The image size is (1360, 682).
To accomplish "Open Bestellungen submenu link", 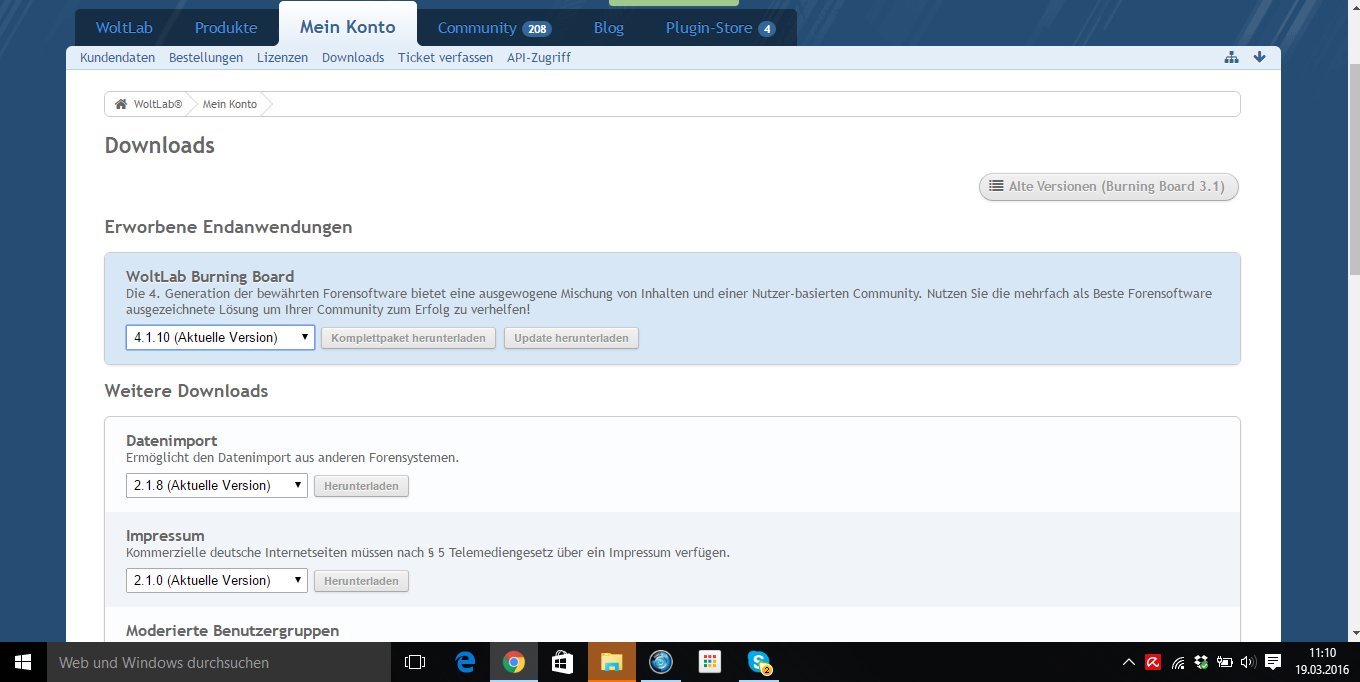I will point(206,58).
